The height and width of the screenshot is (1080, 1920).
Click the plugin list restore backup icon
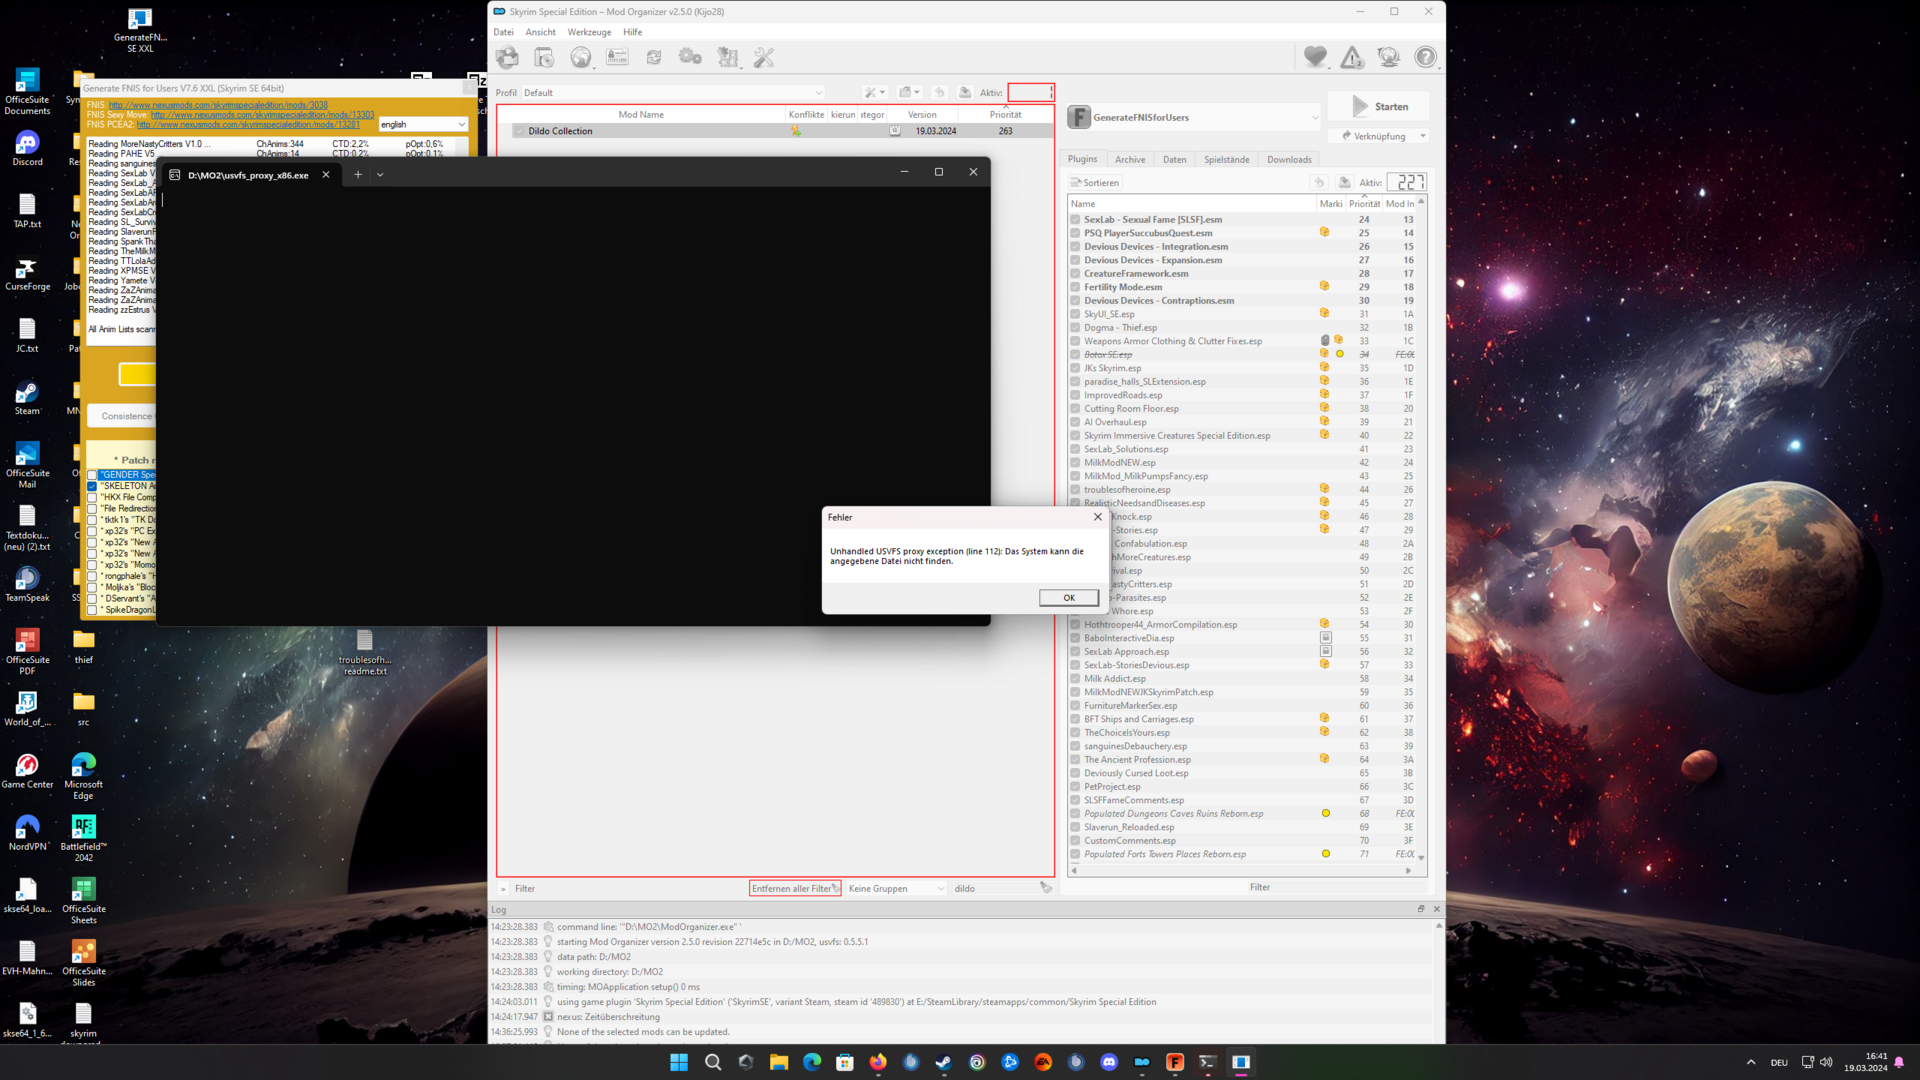click(1319, 182)
